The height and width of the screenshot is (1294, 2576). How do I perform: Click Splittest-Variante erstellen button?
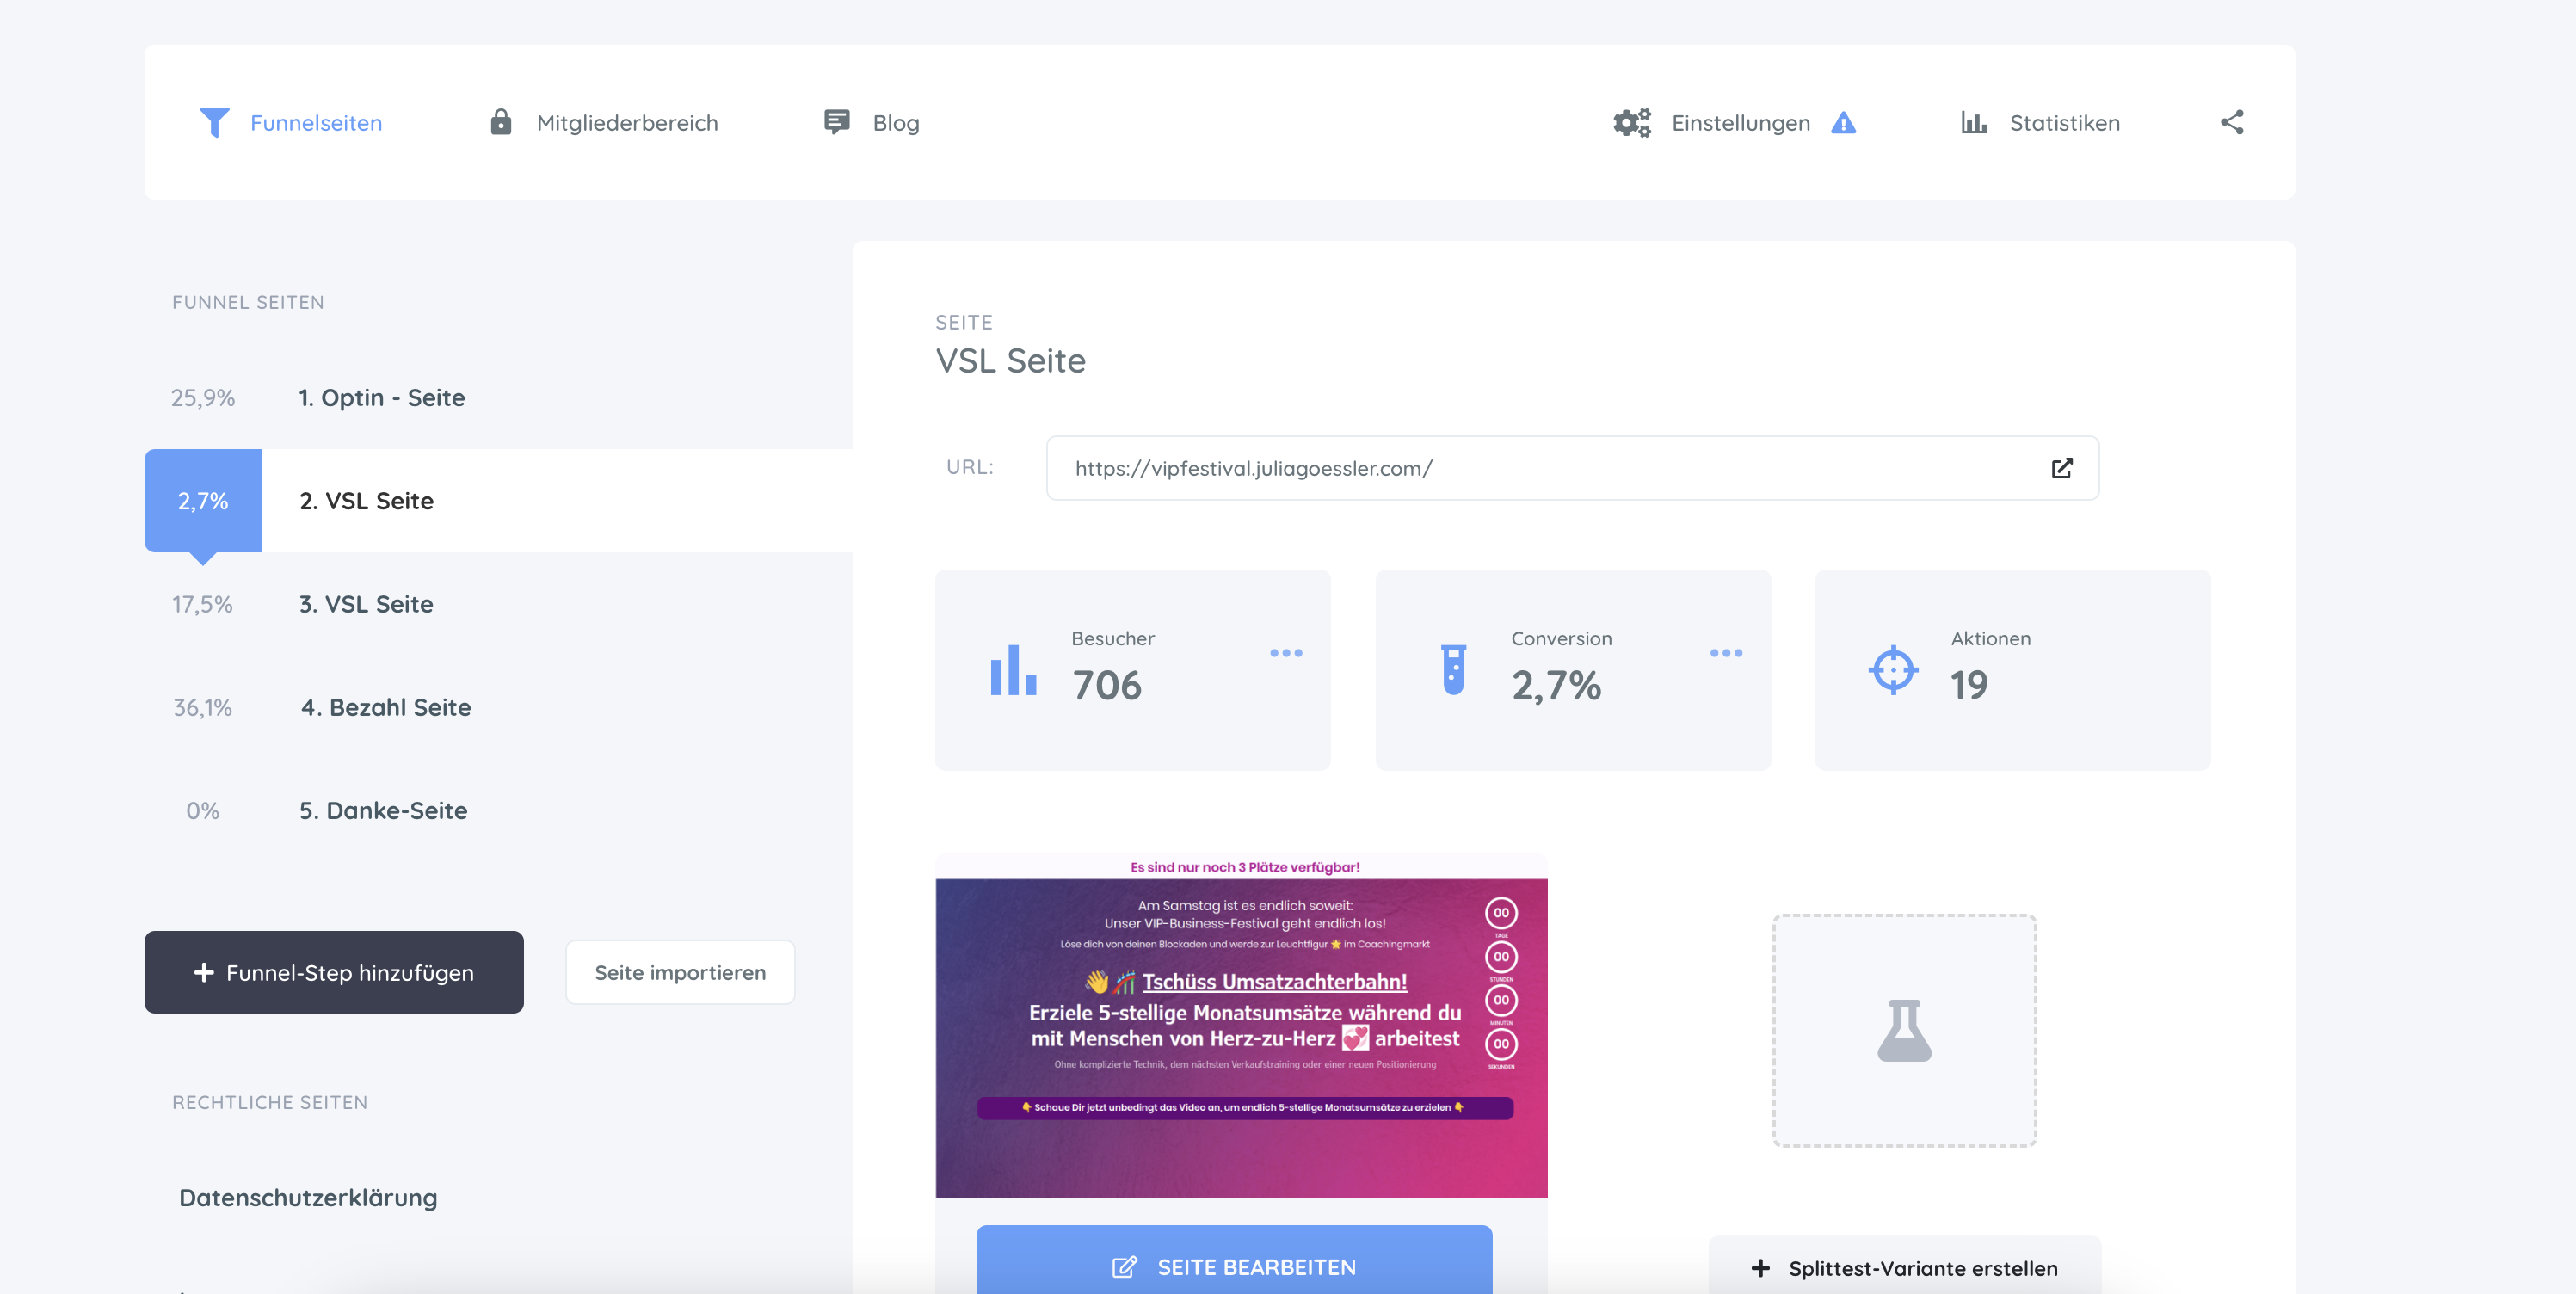pyautogui.click(x=1904, y=1266)
